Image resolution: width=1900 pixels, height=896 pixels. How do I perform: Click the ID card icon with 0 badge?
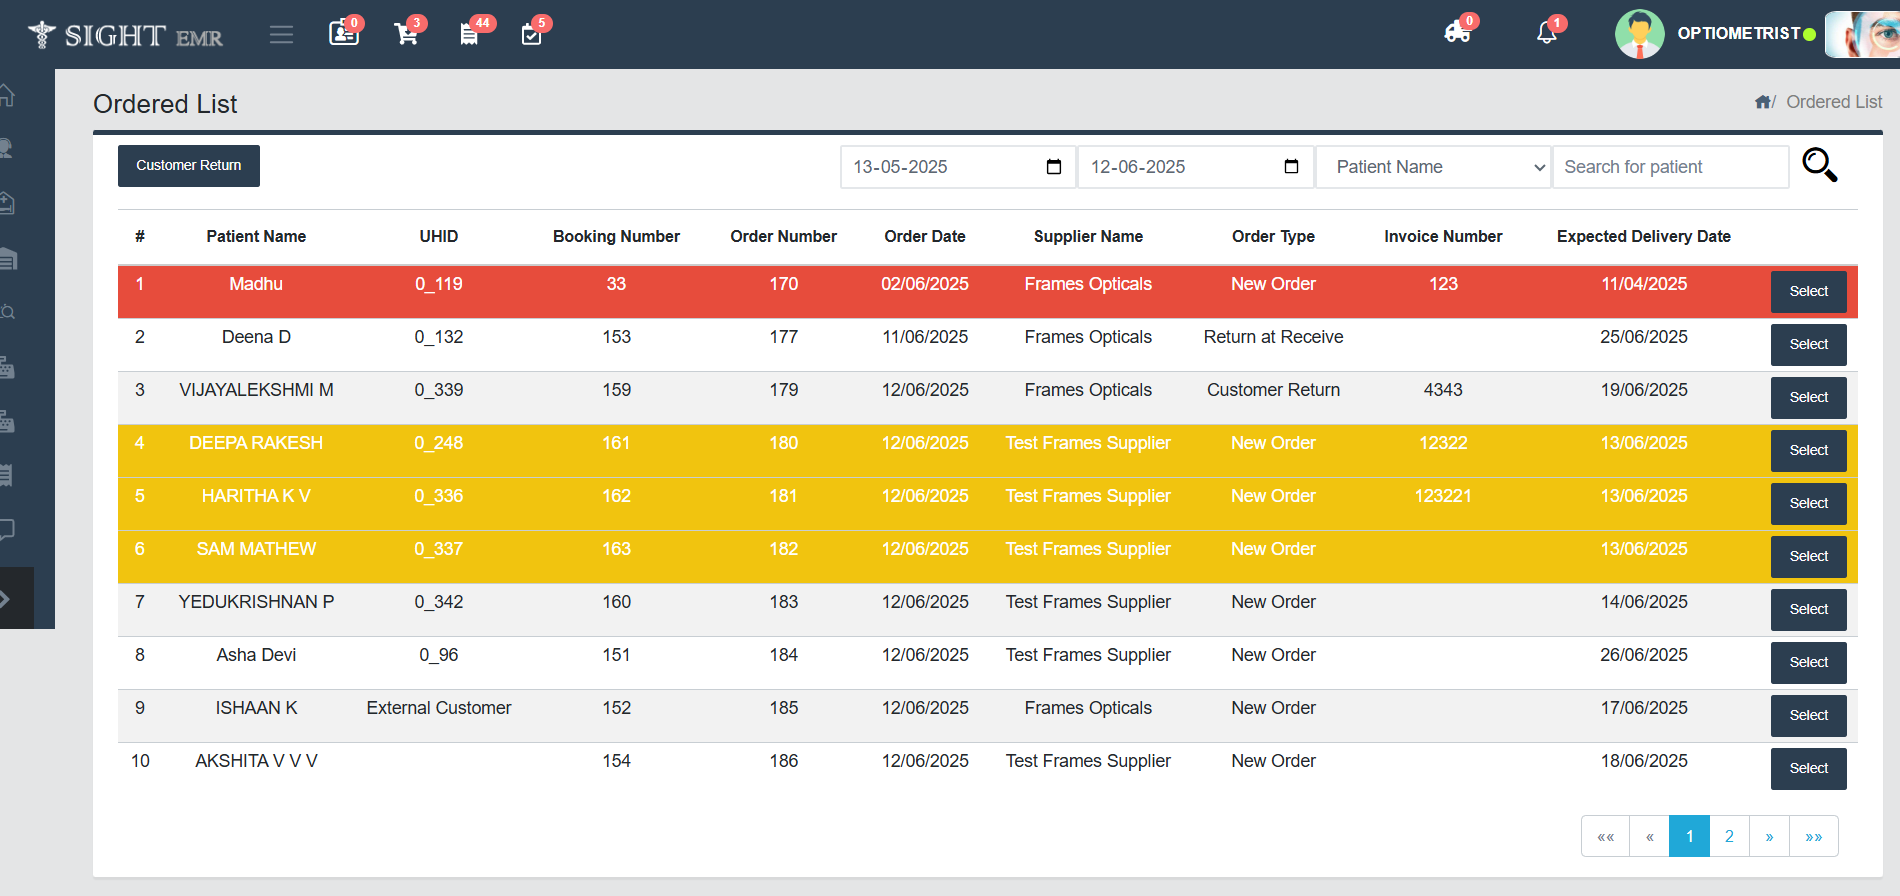[343, 34]
